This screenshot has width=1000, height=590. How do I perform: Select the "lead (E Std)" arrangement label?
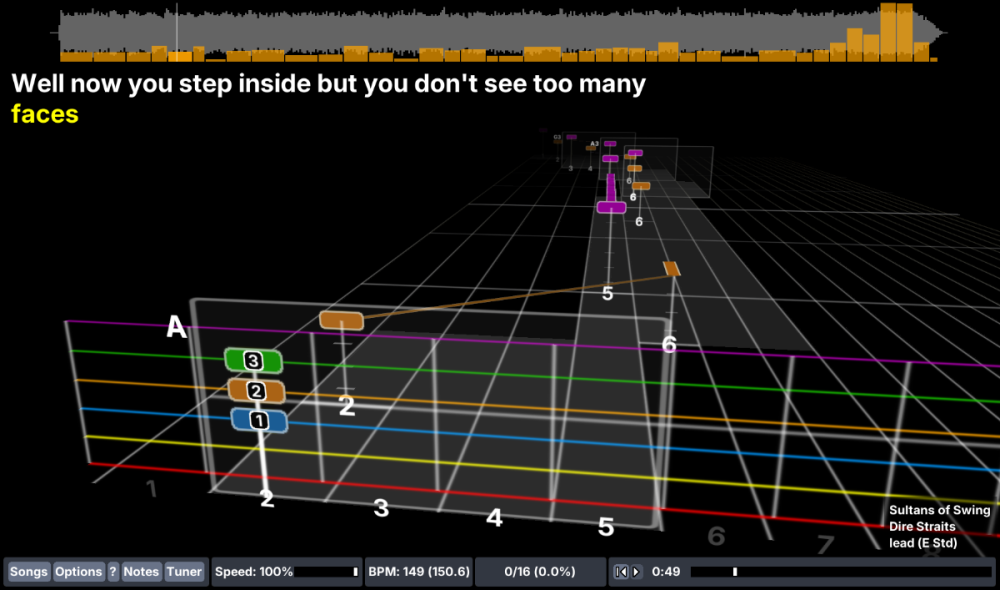pyautogui.click(x=921, y=543)
